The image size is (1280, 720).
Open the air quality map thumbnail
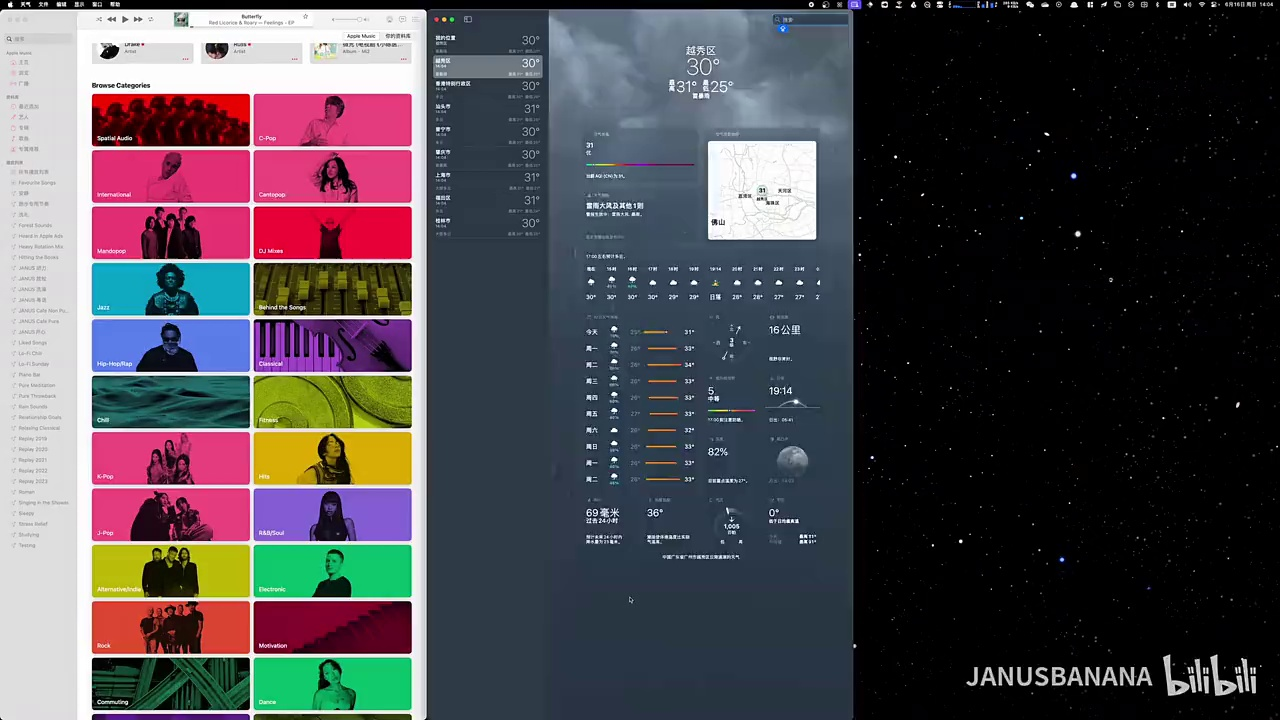click(x=762, y=190)
